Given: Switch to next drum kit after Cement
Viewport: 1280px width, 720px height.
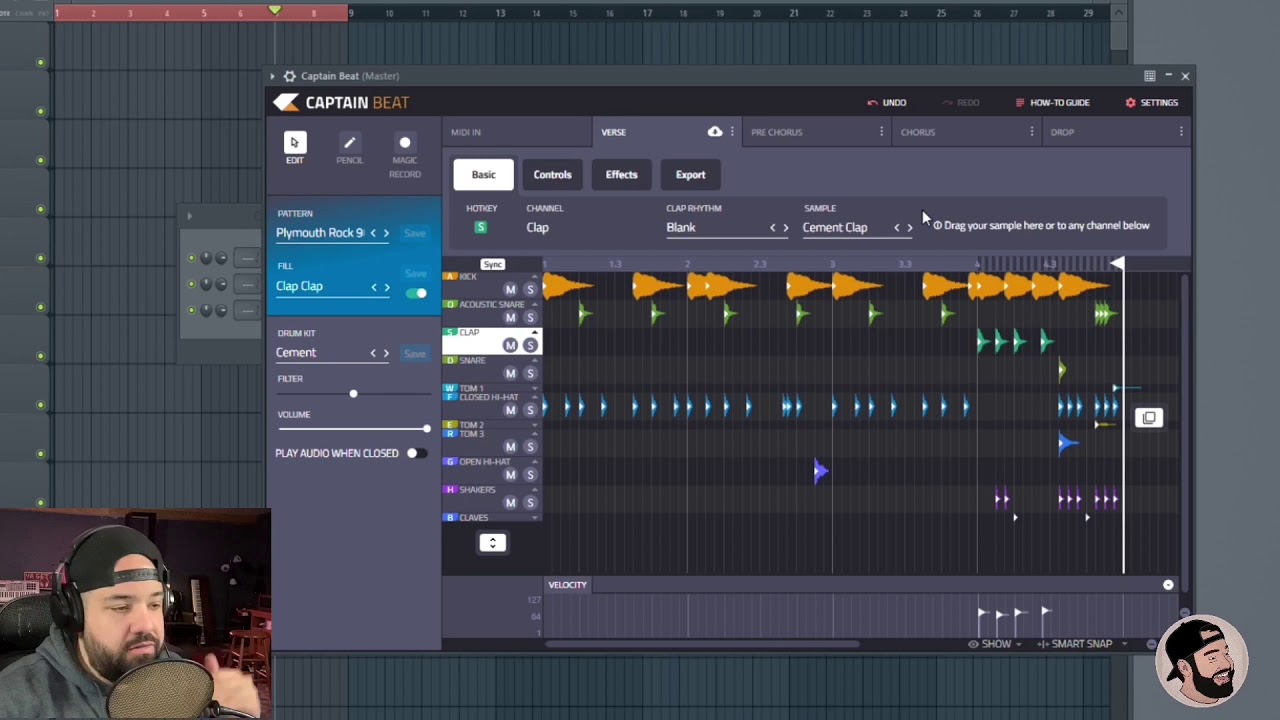Looking at the screenshot, I should point(386,353).
